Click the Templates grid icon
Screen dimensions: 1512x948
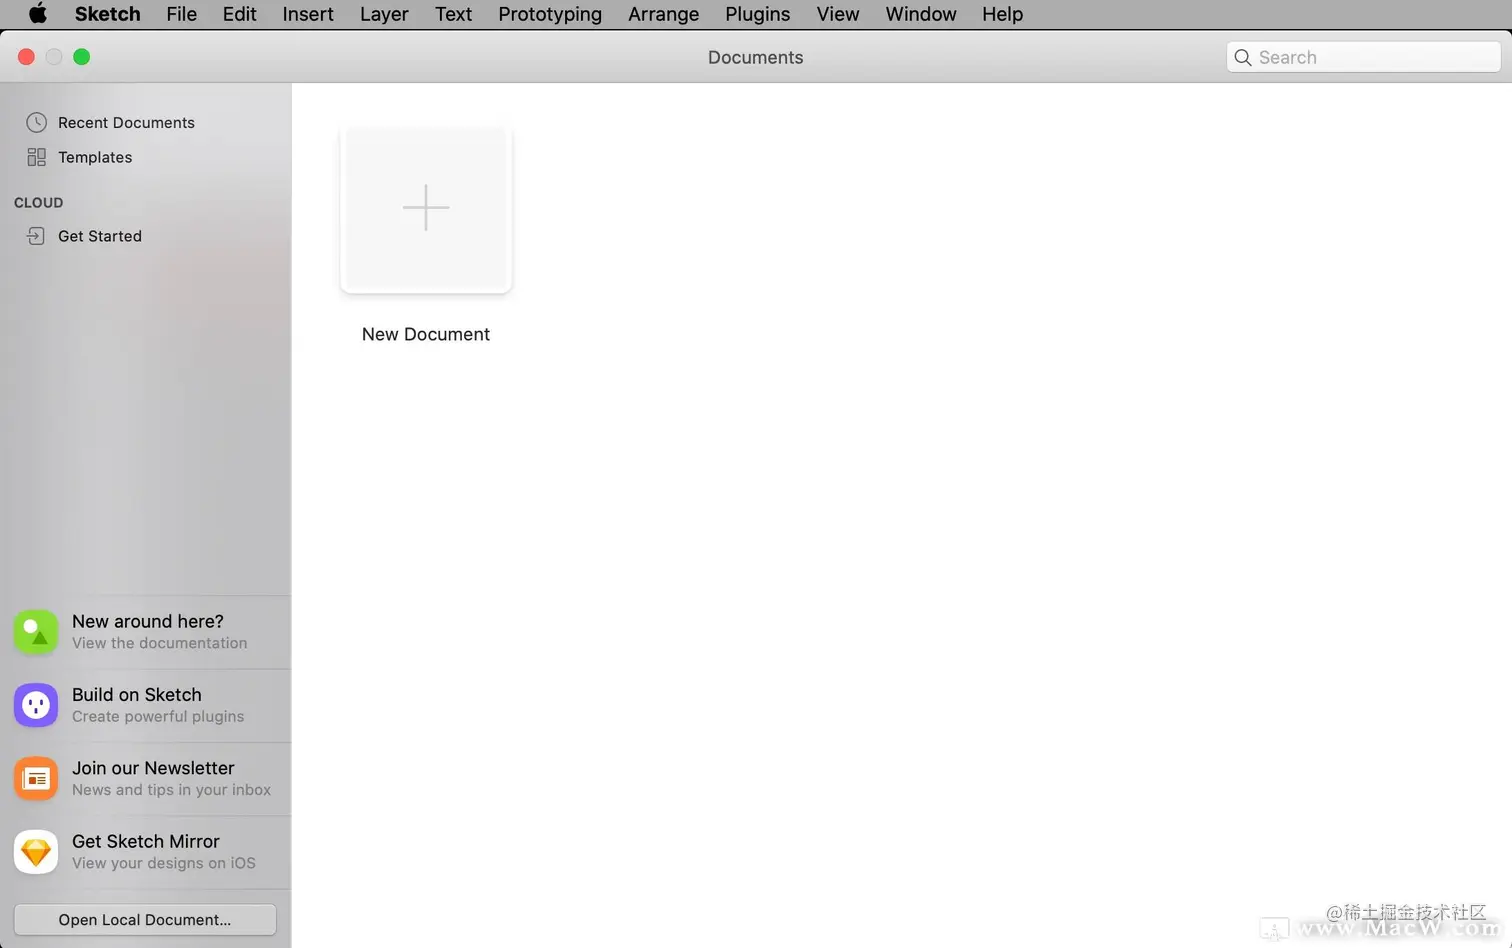[x=36, y=157]
